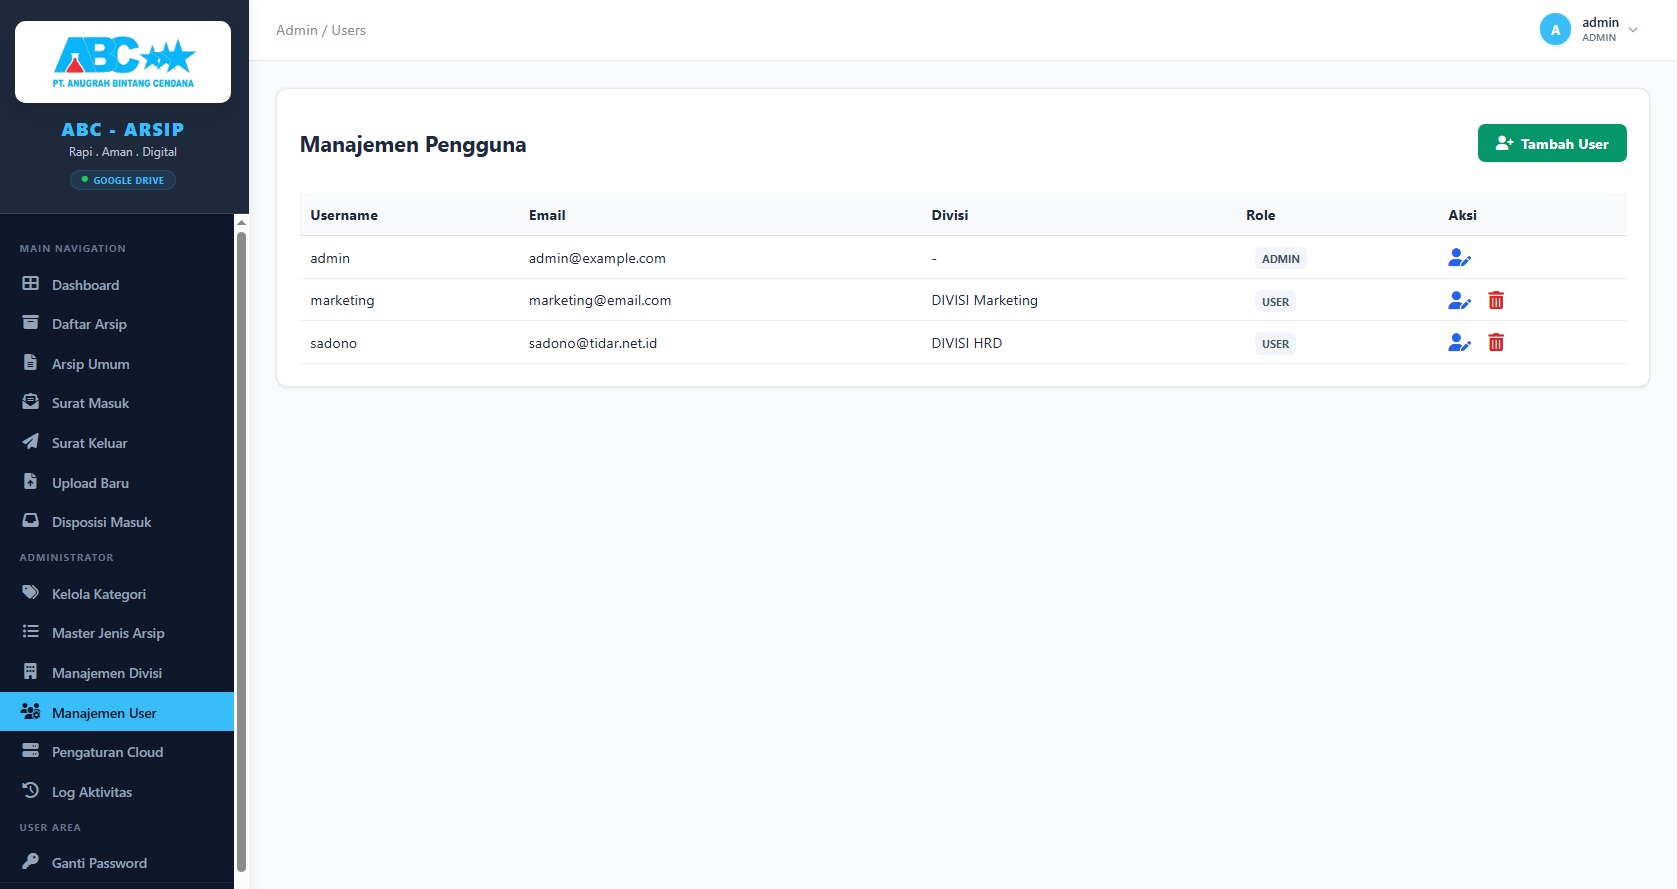This screenshot has width=1677, height=889.
Task: Open Pengaturan Cloud menu label
Action: coord(107,752)
